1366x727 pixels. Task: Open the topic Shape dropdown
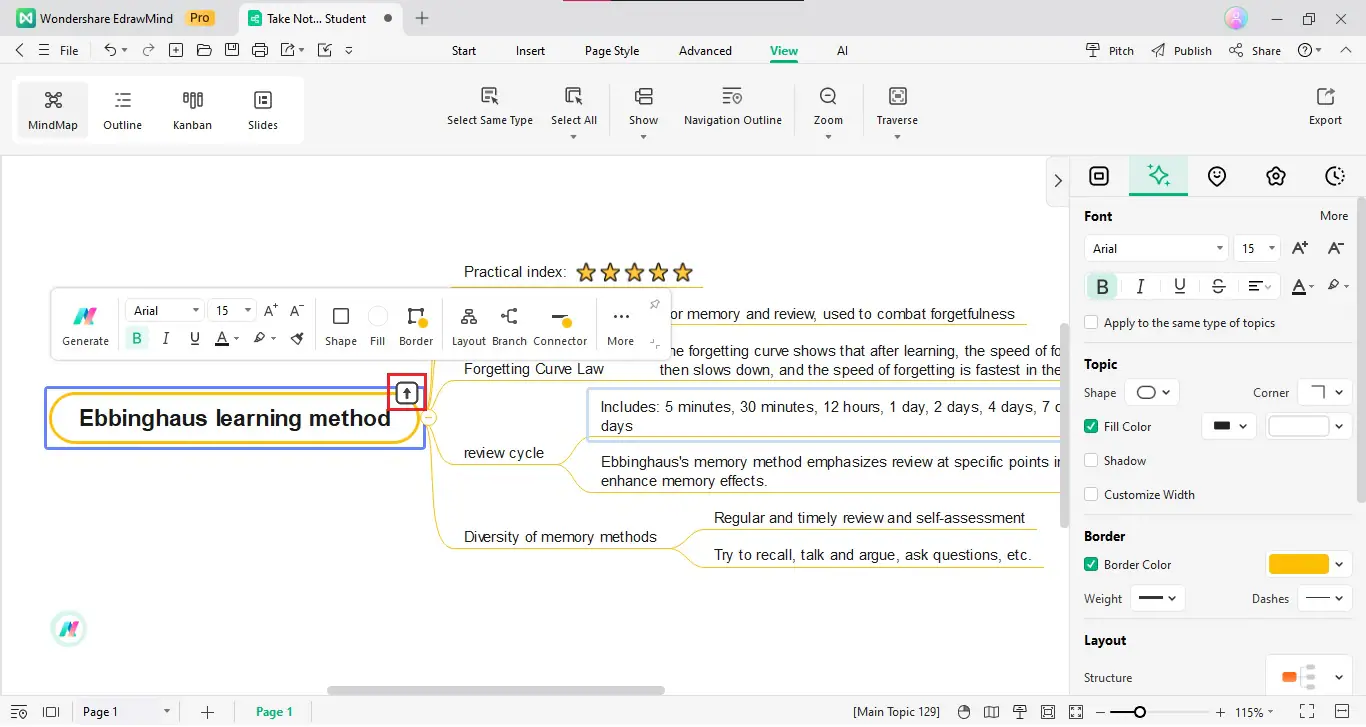pos(1152,392)
